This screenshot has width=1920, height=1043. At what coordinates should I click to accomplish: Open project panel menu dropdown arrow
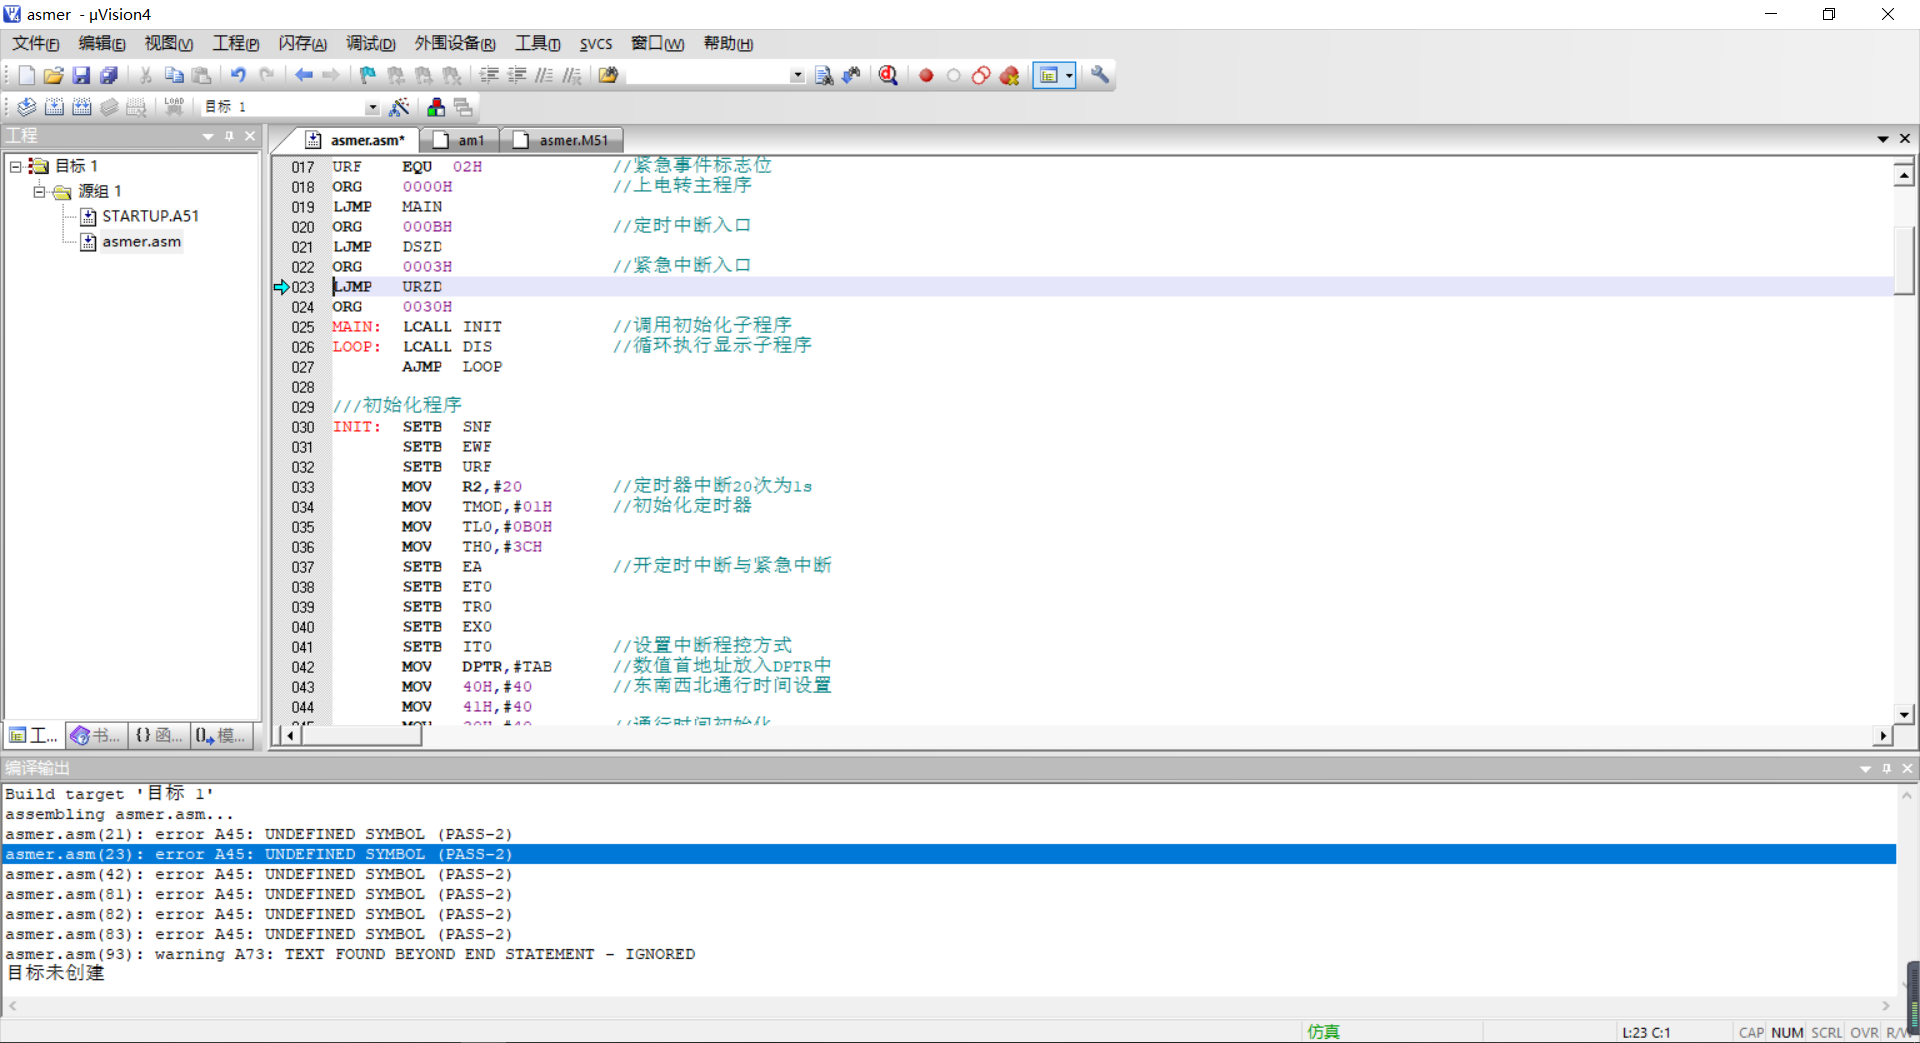tap(208, 136)
